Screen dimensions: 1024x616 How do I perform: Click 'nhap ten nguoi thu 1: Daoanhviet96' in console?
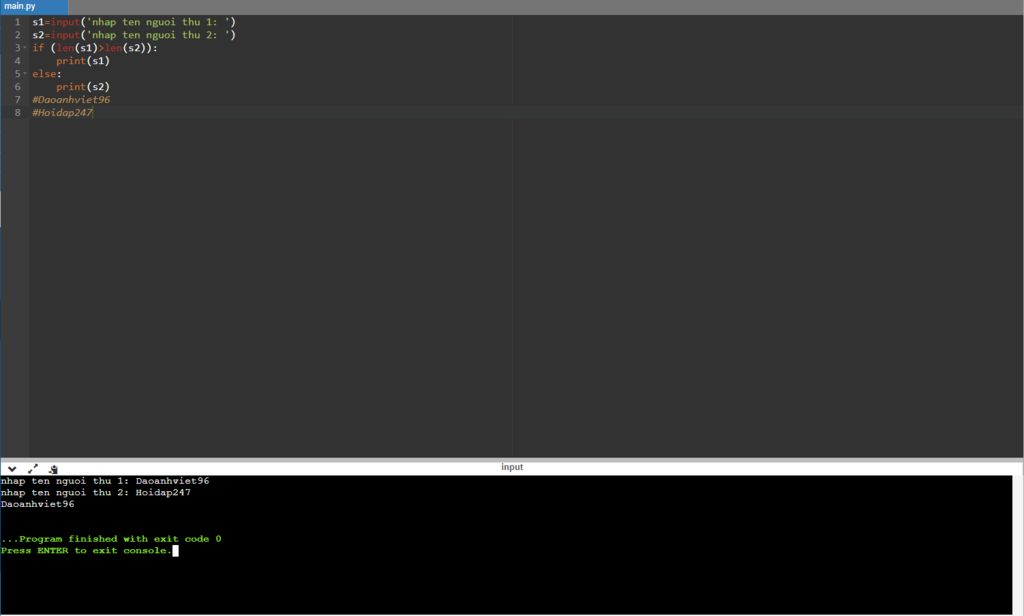(x=105, y=481)
